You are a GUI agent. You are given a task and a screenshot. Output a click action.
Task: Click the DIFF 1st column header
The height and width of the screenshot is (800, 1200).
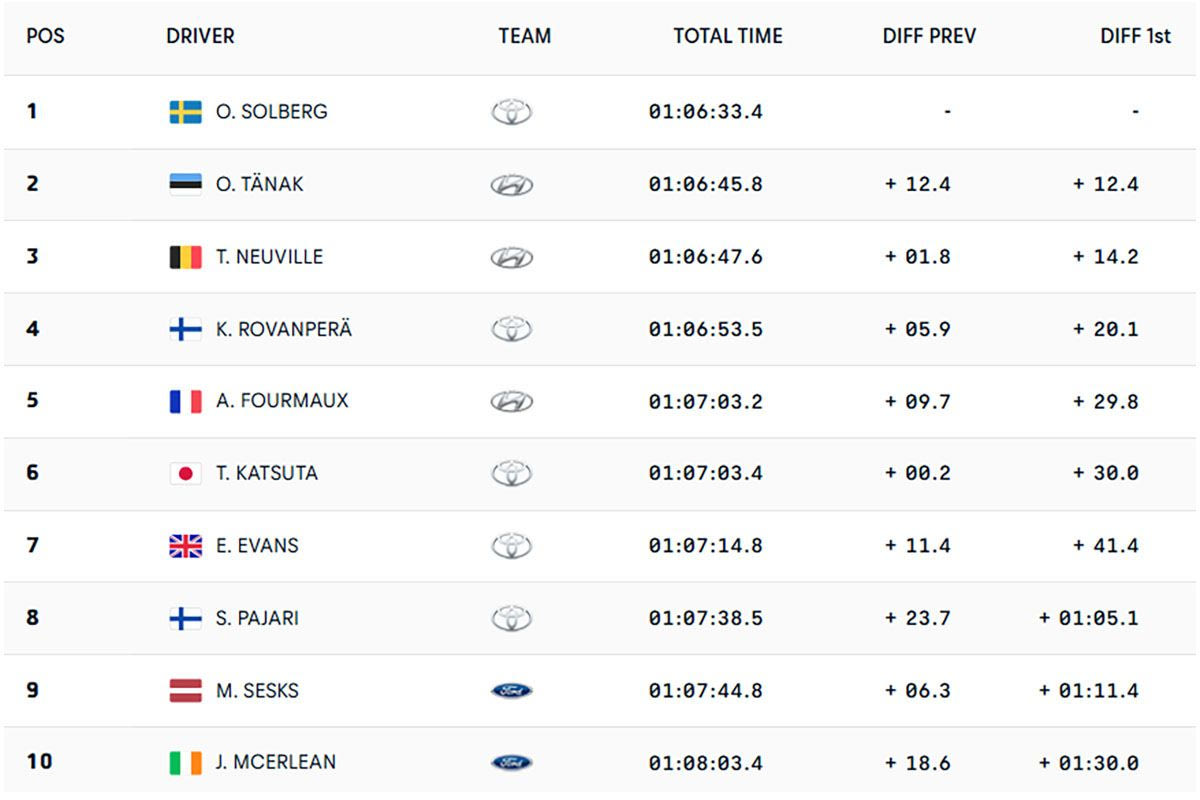pyautogui.click(x=1135, y=37)
